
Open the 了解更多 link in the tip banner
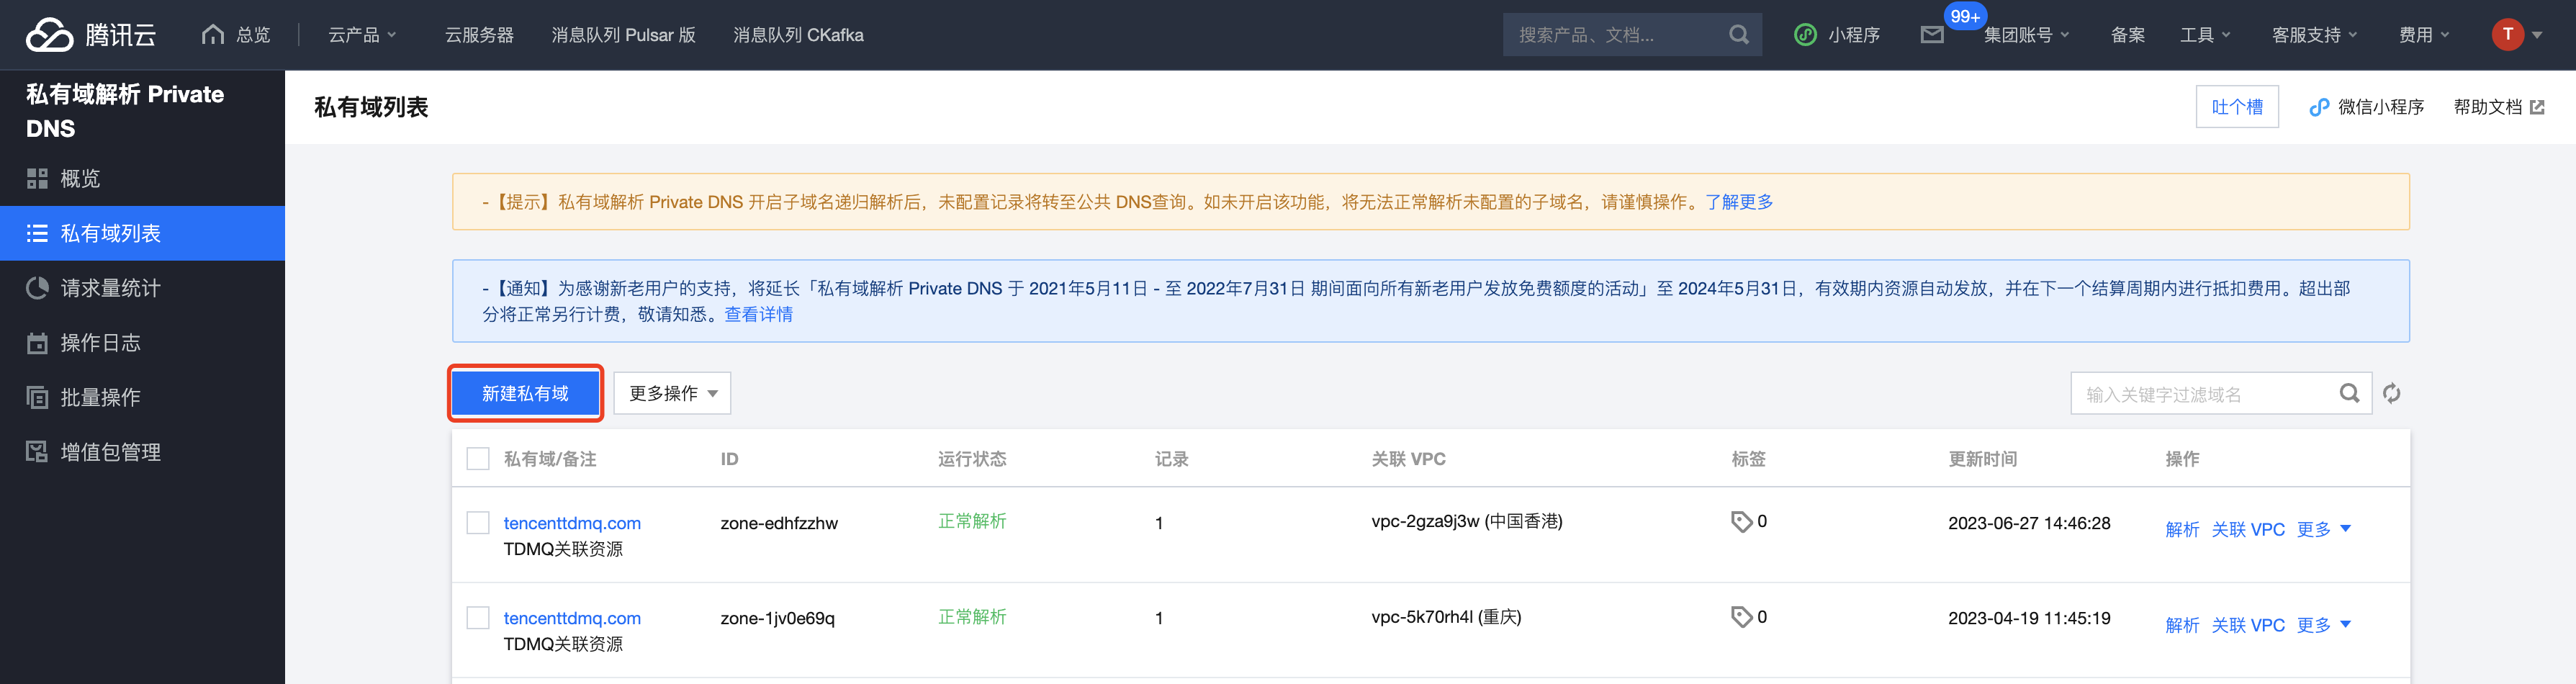click(x=1739, y=202)
